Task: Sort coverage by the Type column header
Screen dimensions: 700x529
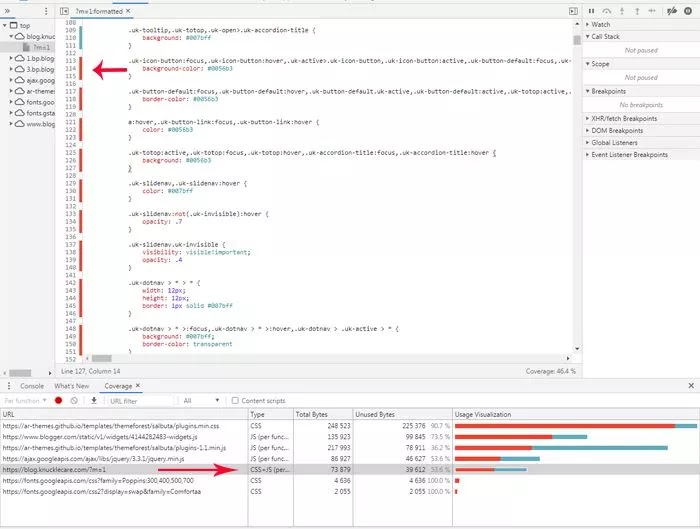Action: (271, 414)
